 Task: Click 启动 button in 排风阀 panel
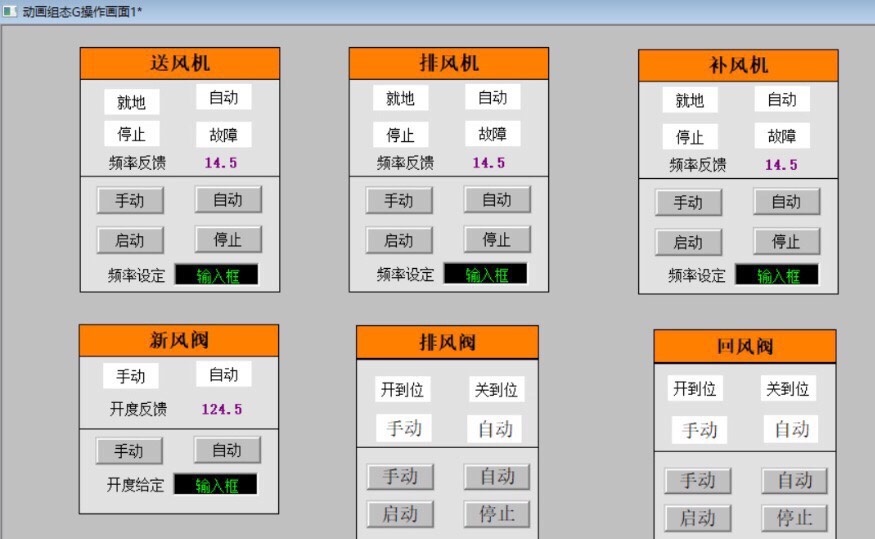[x=400, y=514]
